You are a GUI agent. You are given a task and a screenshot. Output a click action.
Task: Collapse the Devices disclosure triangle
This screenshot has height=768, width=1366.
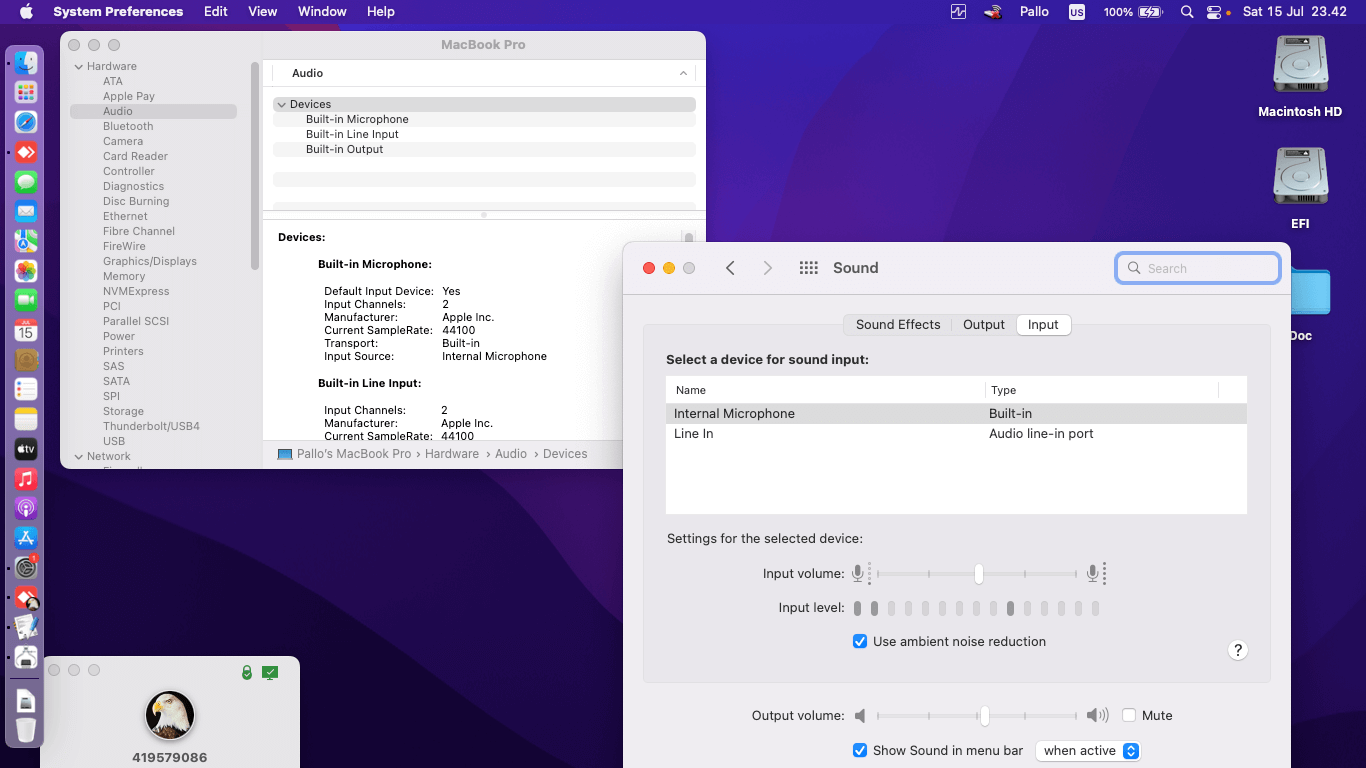(x=281, y=104)
